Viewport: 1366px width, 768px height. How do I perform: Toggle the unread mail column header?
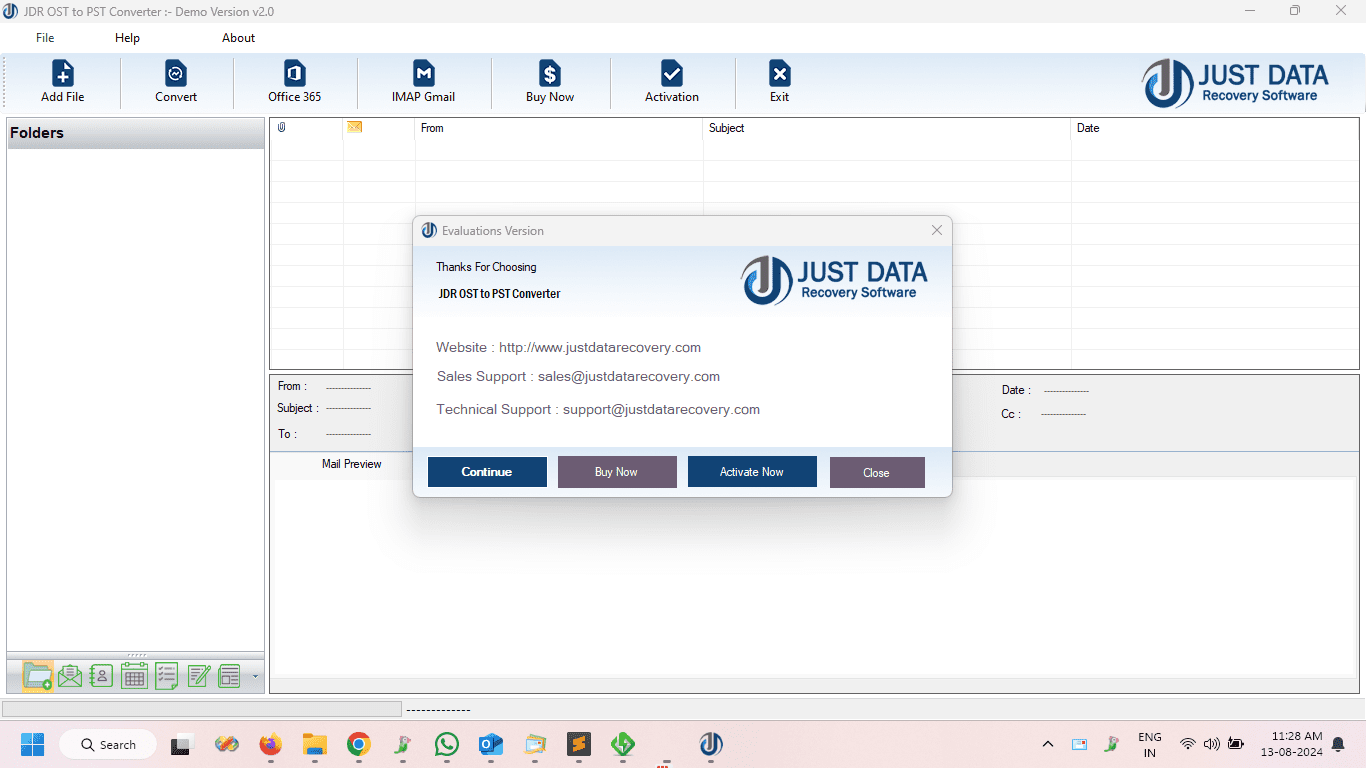tap(353, 128)
